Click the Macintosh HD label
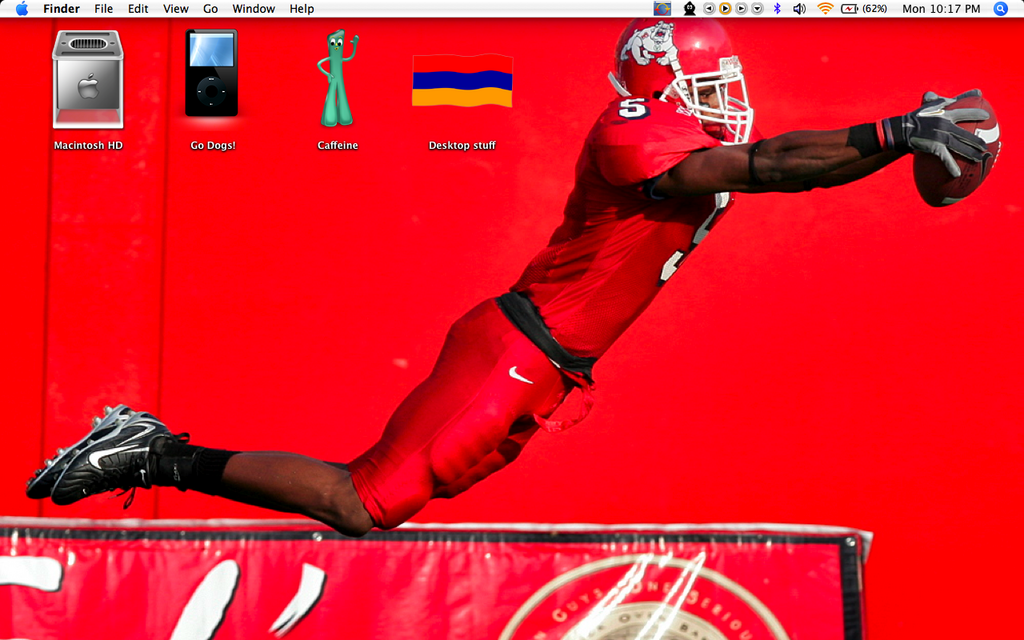This screenshot has height=640, width=1024. click(88, 145)
